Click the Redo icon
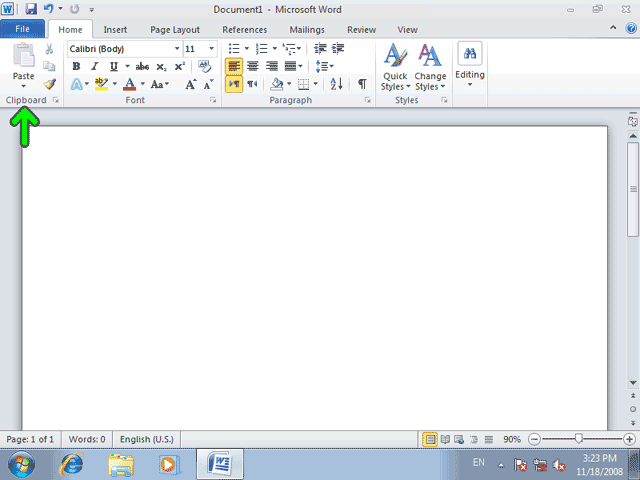The height and width of the screenshot is (480, 640). click(74, 9)
